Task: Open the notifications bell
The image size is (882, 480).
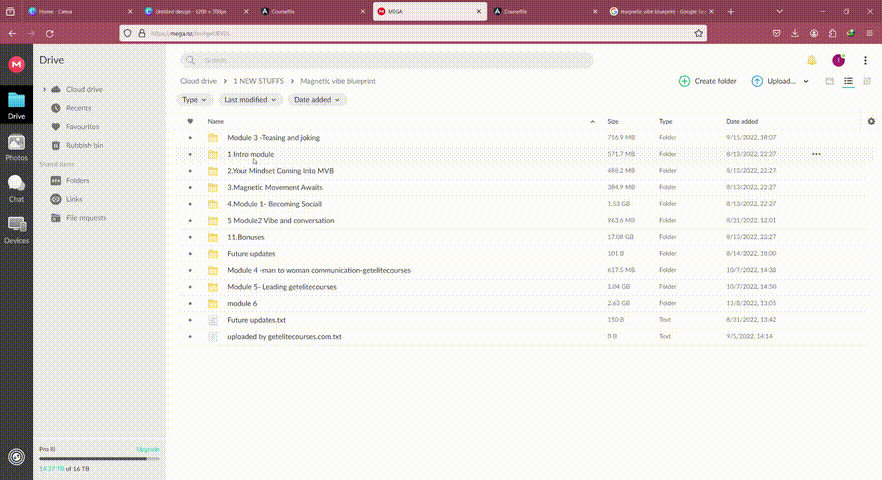Action: click(x=811, y=60)
